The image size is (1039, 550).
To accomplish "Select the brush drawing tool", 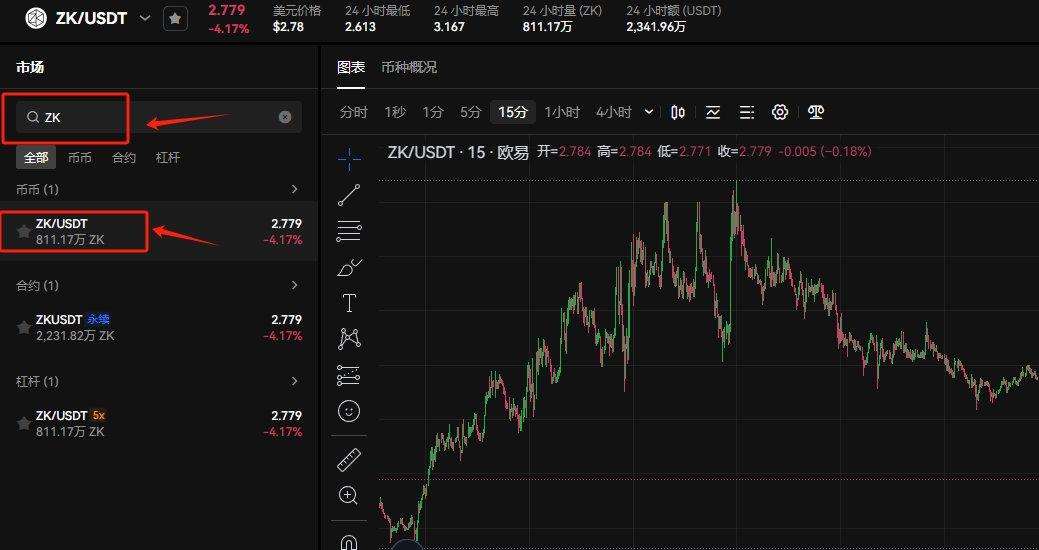I will coord(349,267).
